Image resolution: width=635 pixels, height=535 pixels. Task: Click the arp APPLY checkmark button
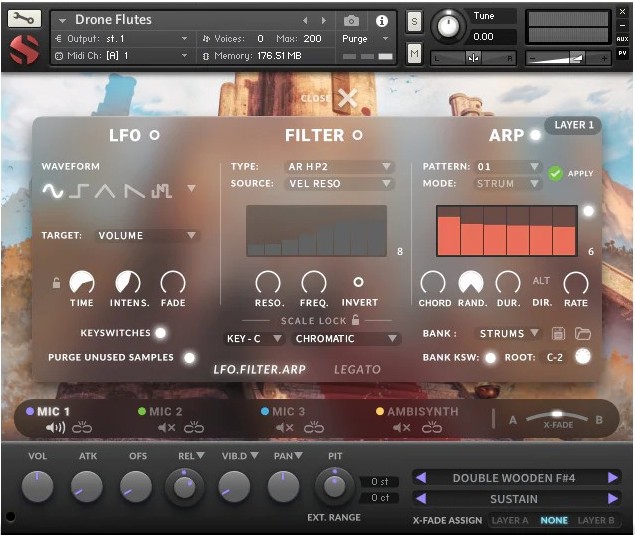pos(555,173)
